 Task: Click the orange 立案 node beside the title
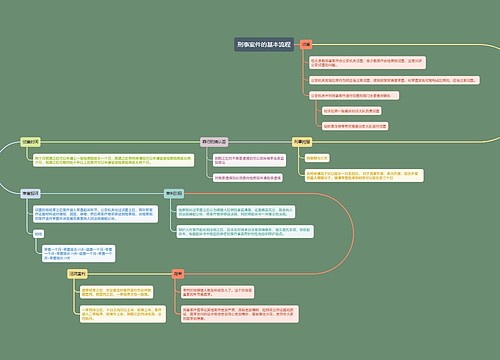pyautogui.click(x=306, y=44)
